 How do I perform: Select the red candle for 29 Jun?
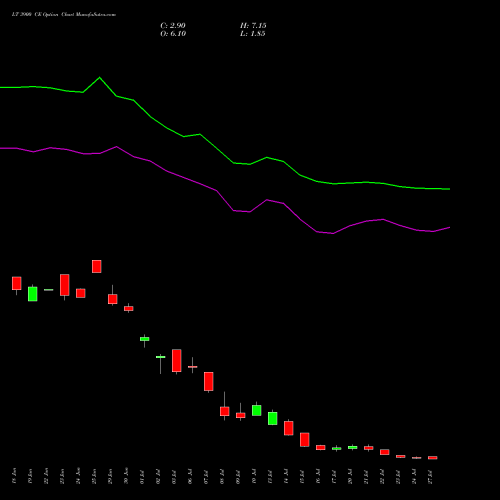[x=113, y=299]
